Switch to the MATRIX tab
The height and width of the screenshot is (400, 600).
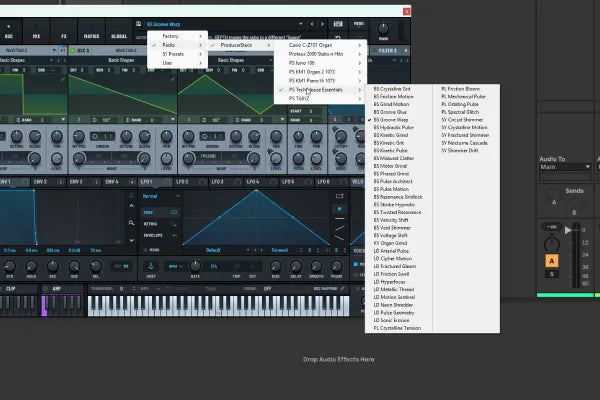91,31
